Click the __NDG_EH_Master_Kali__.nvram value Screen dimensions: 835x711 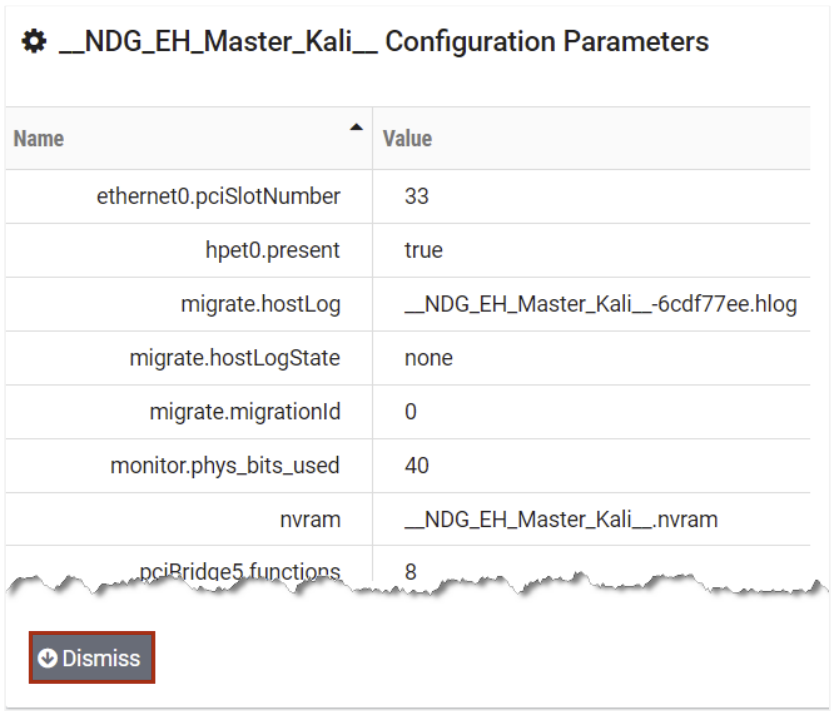(561, 520)
